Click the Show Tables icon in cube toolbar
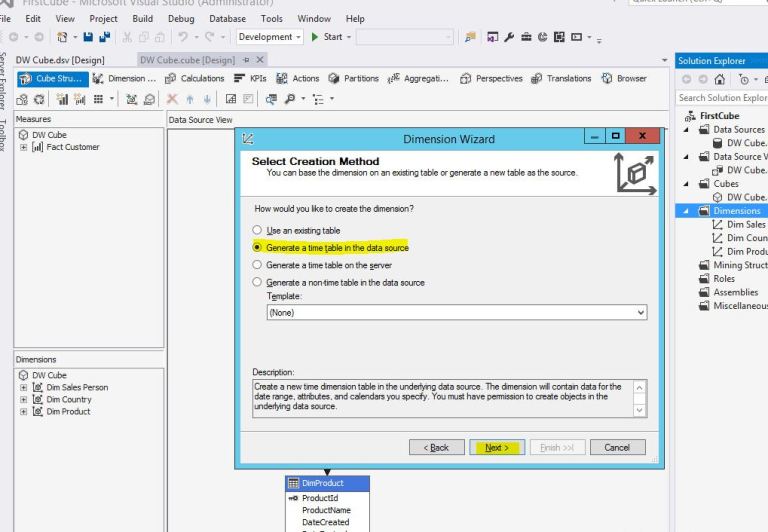The height and width of the screenshot is (532, 768). [231, 99]
